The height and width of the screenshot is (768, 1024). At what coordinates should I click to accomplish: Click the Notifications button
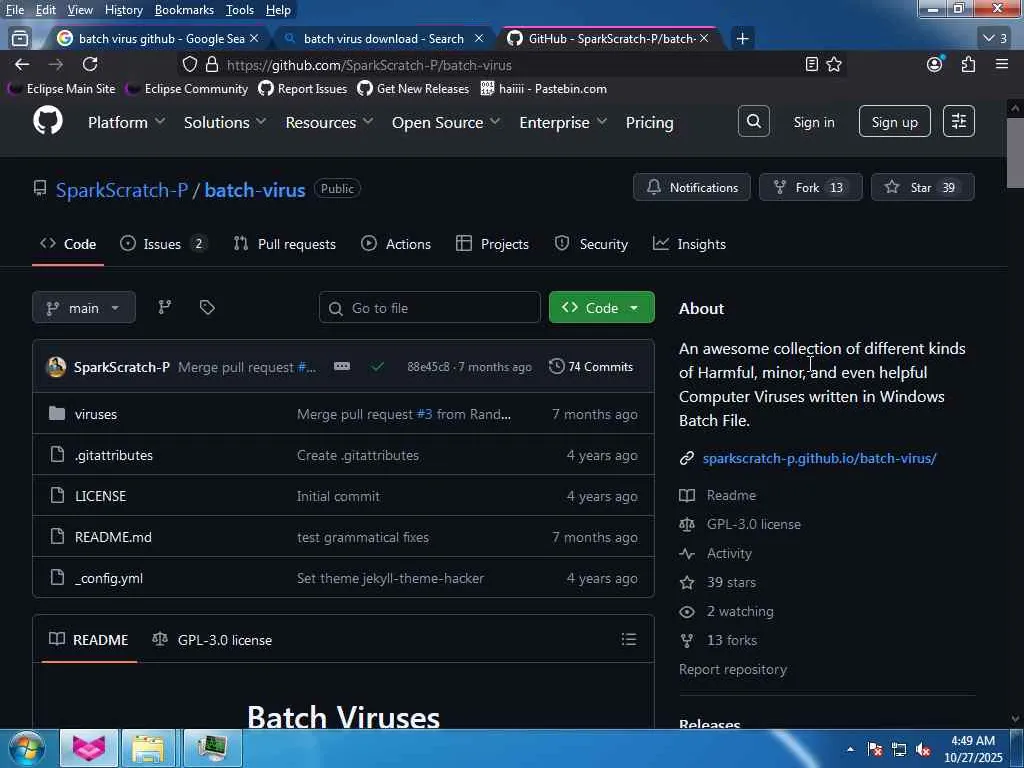tap(692, 187)
